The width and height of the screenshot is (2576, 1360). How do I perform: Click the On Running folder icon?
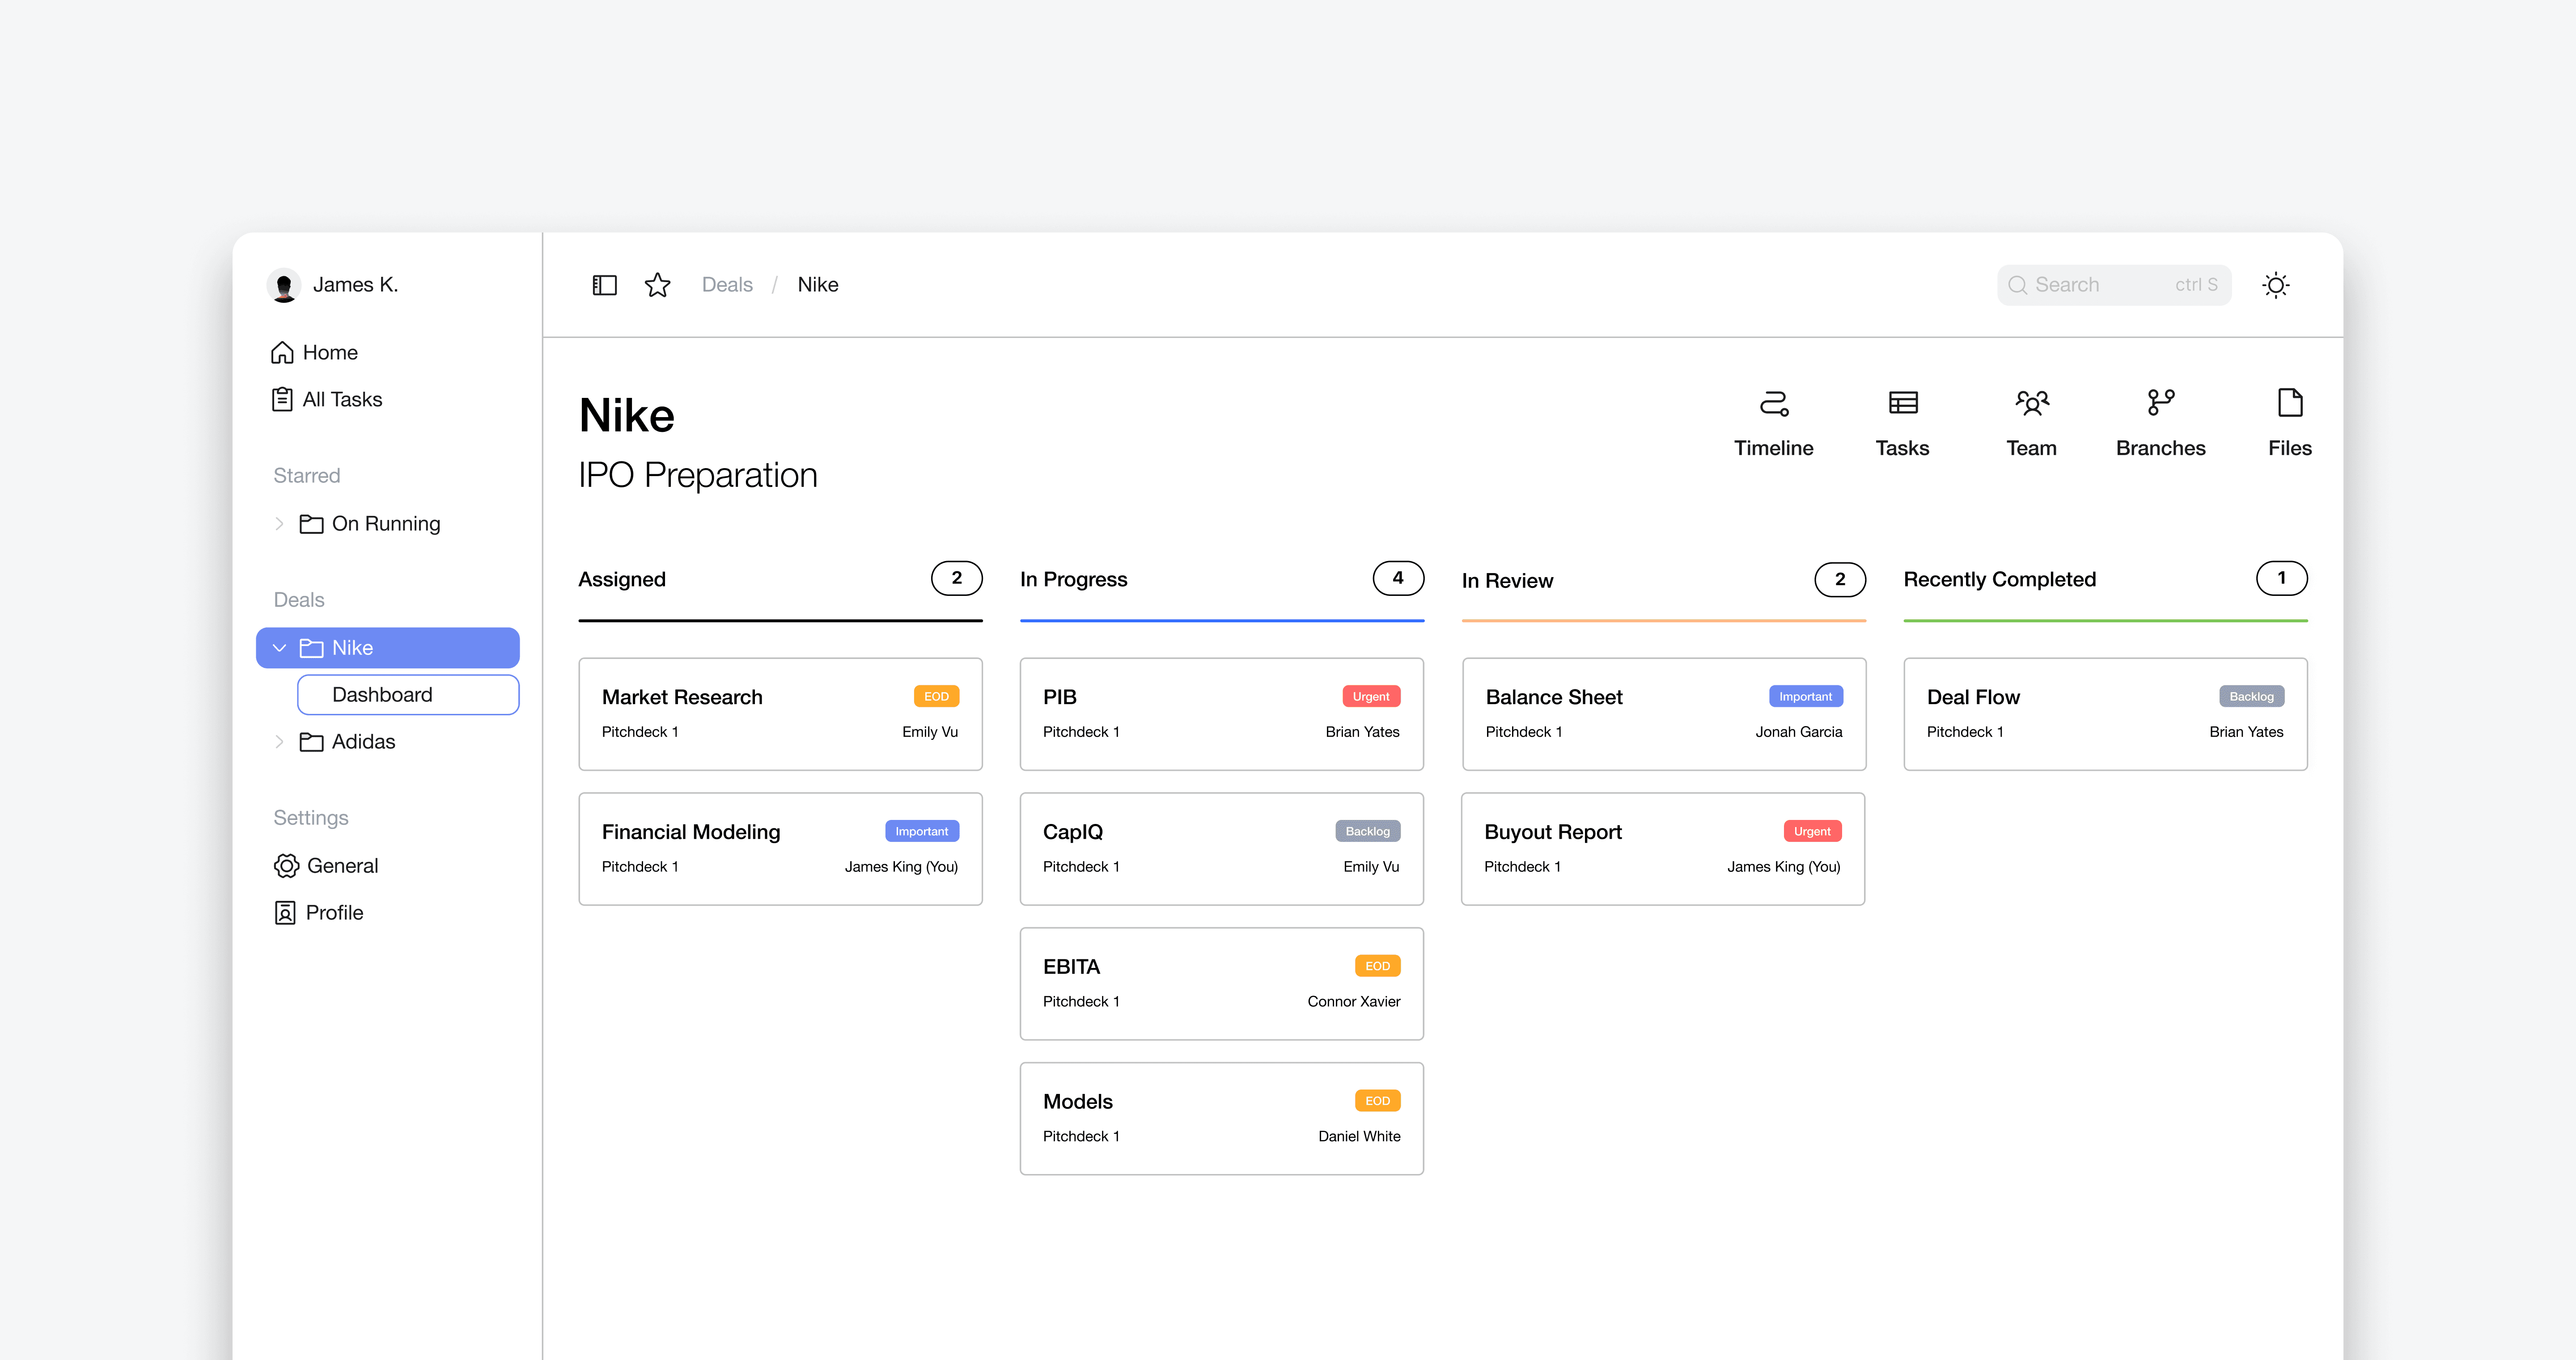click(x=311, y=524)
